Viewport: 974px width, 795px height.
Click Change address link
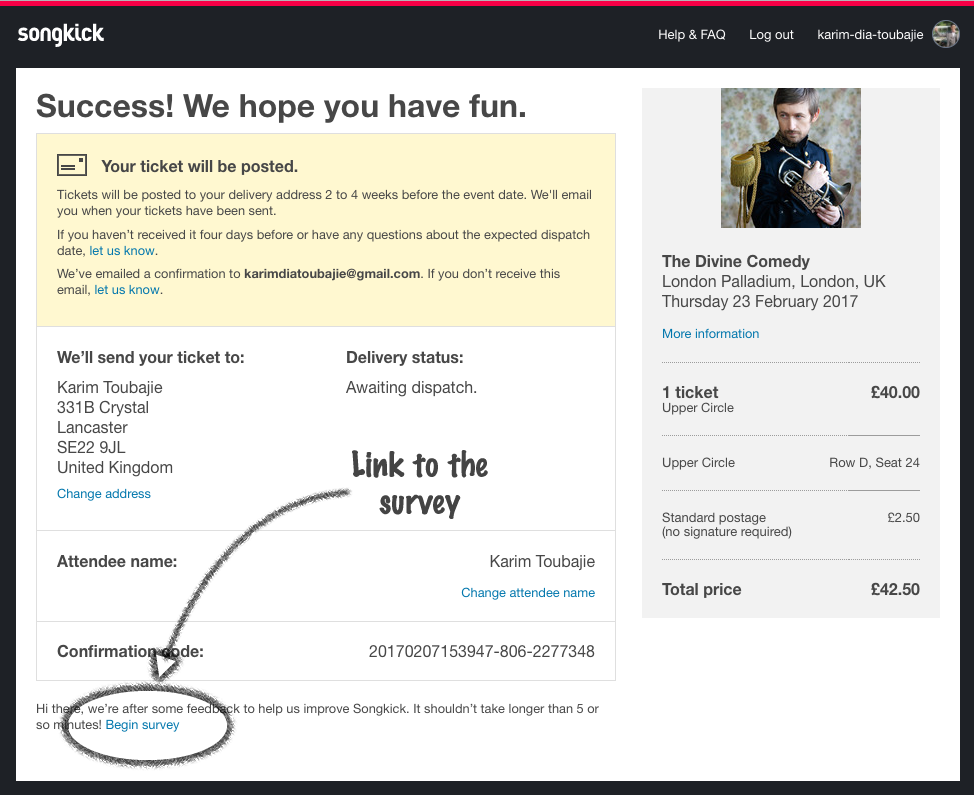pos(104,494)
